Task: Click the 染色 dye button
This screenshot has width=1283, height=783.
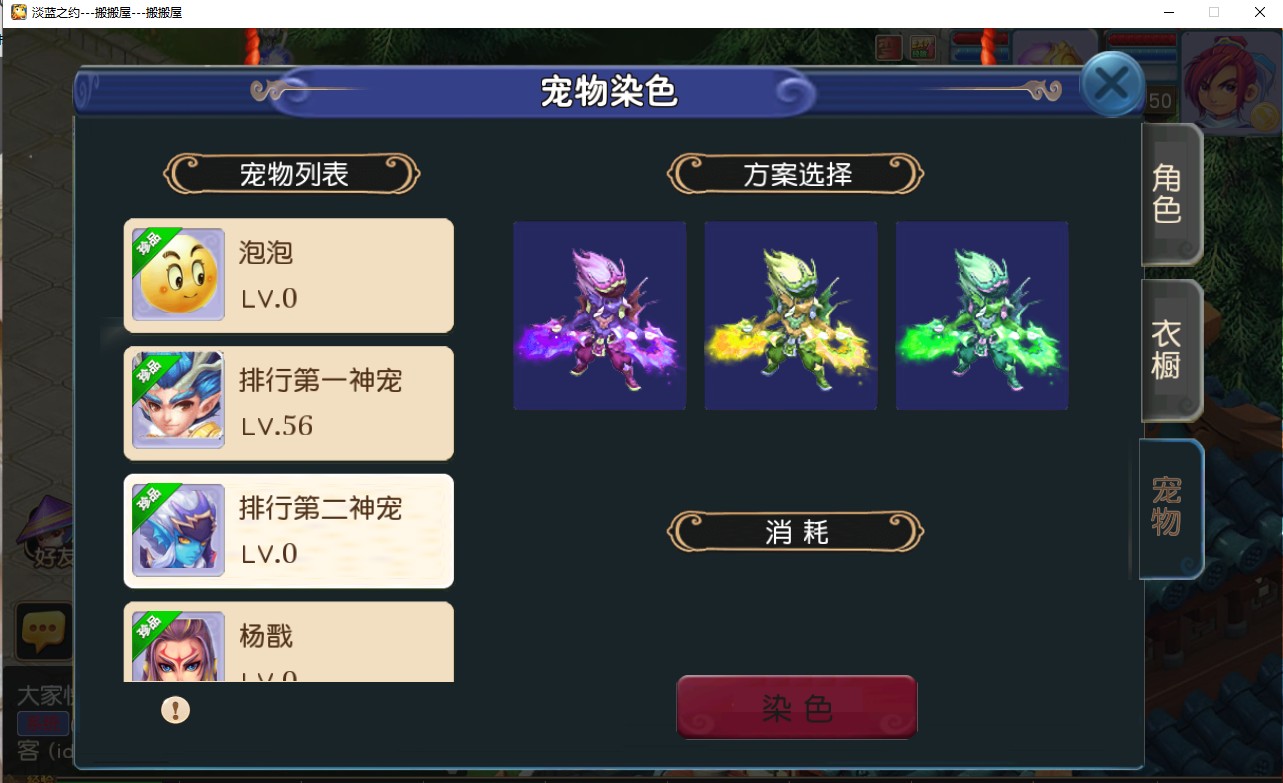Action: pyautogui.click(x=797, y=707)
